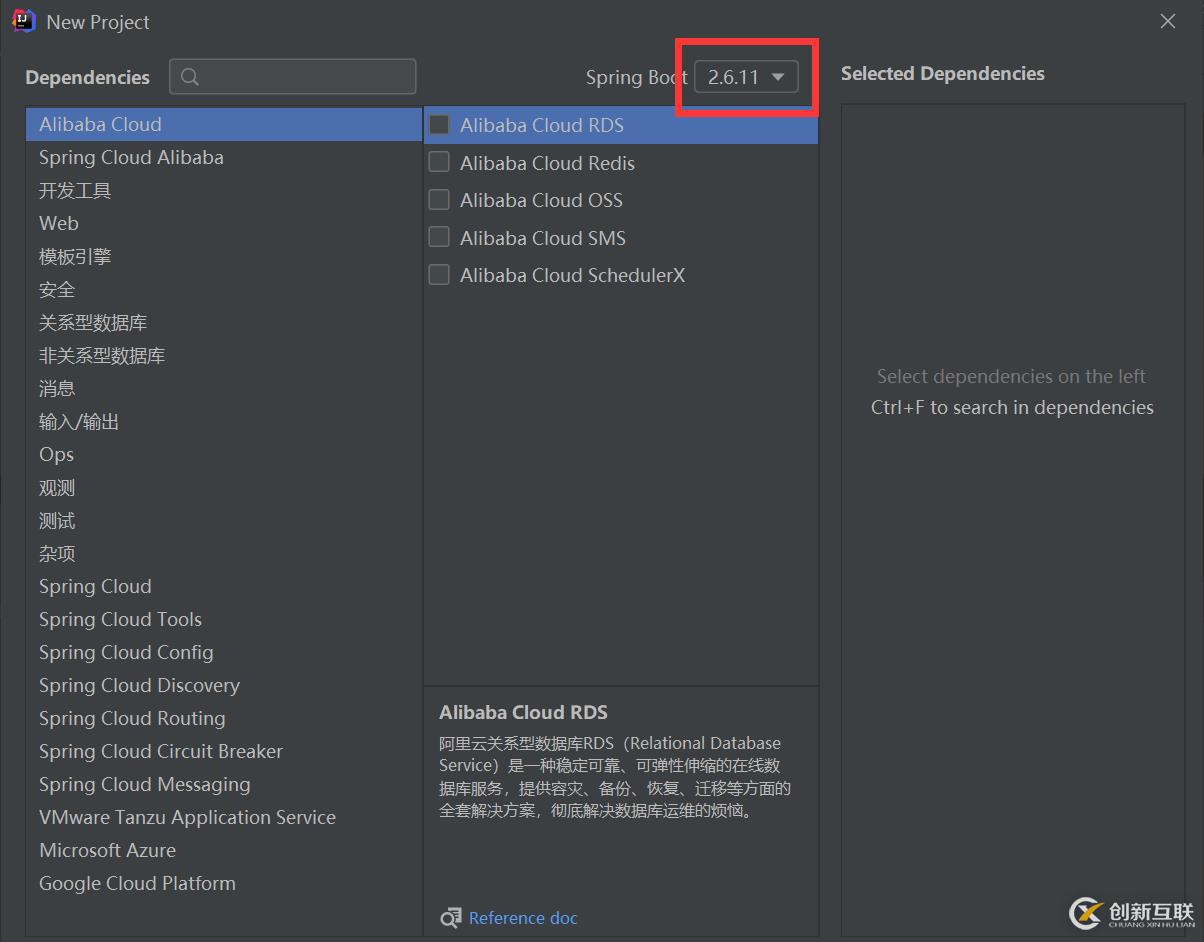1204x942 pixels.
Task: Open the Reference doc link
Action: tap(523, 918)
